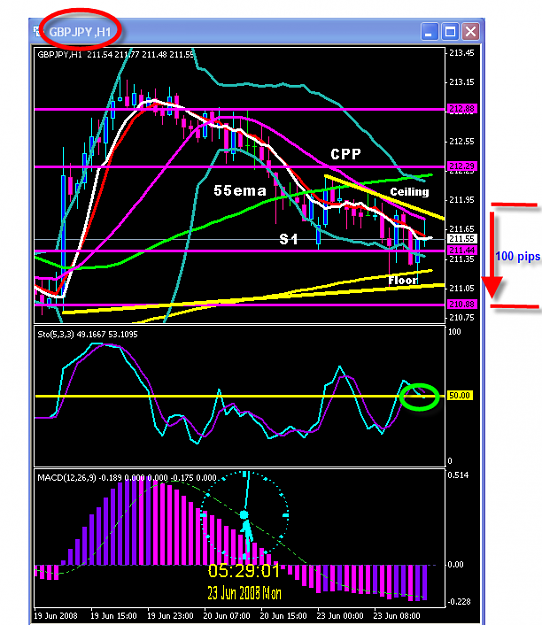This screenshot has height=625, width=542.
Task: Click the 0.514 MACD scale value
Action: [x=458, y=475]
